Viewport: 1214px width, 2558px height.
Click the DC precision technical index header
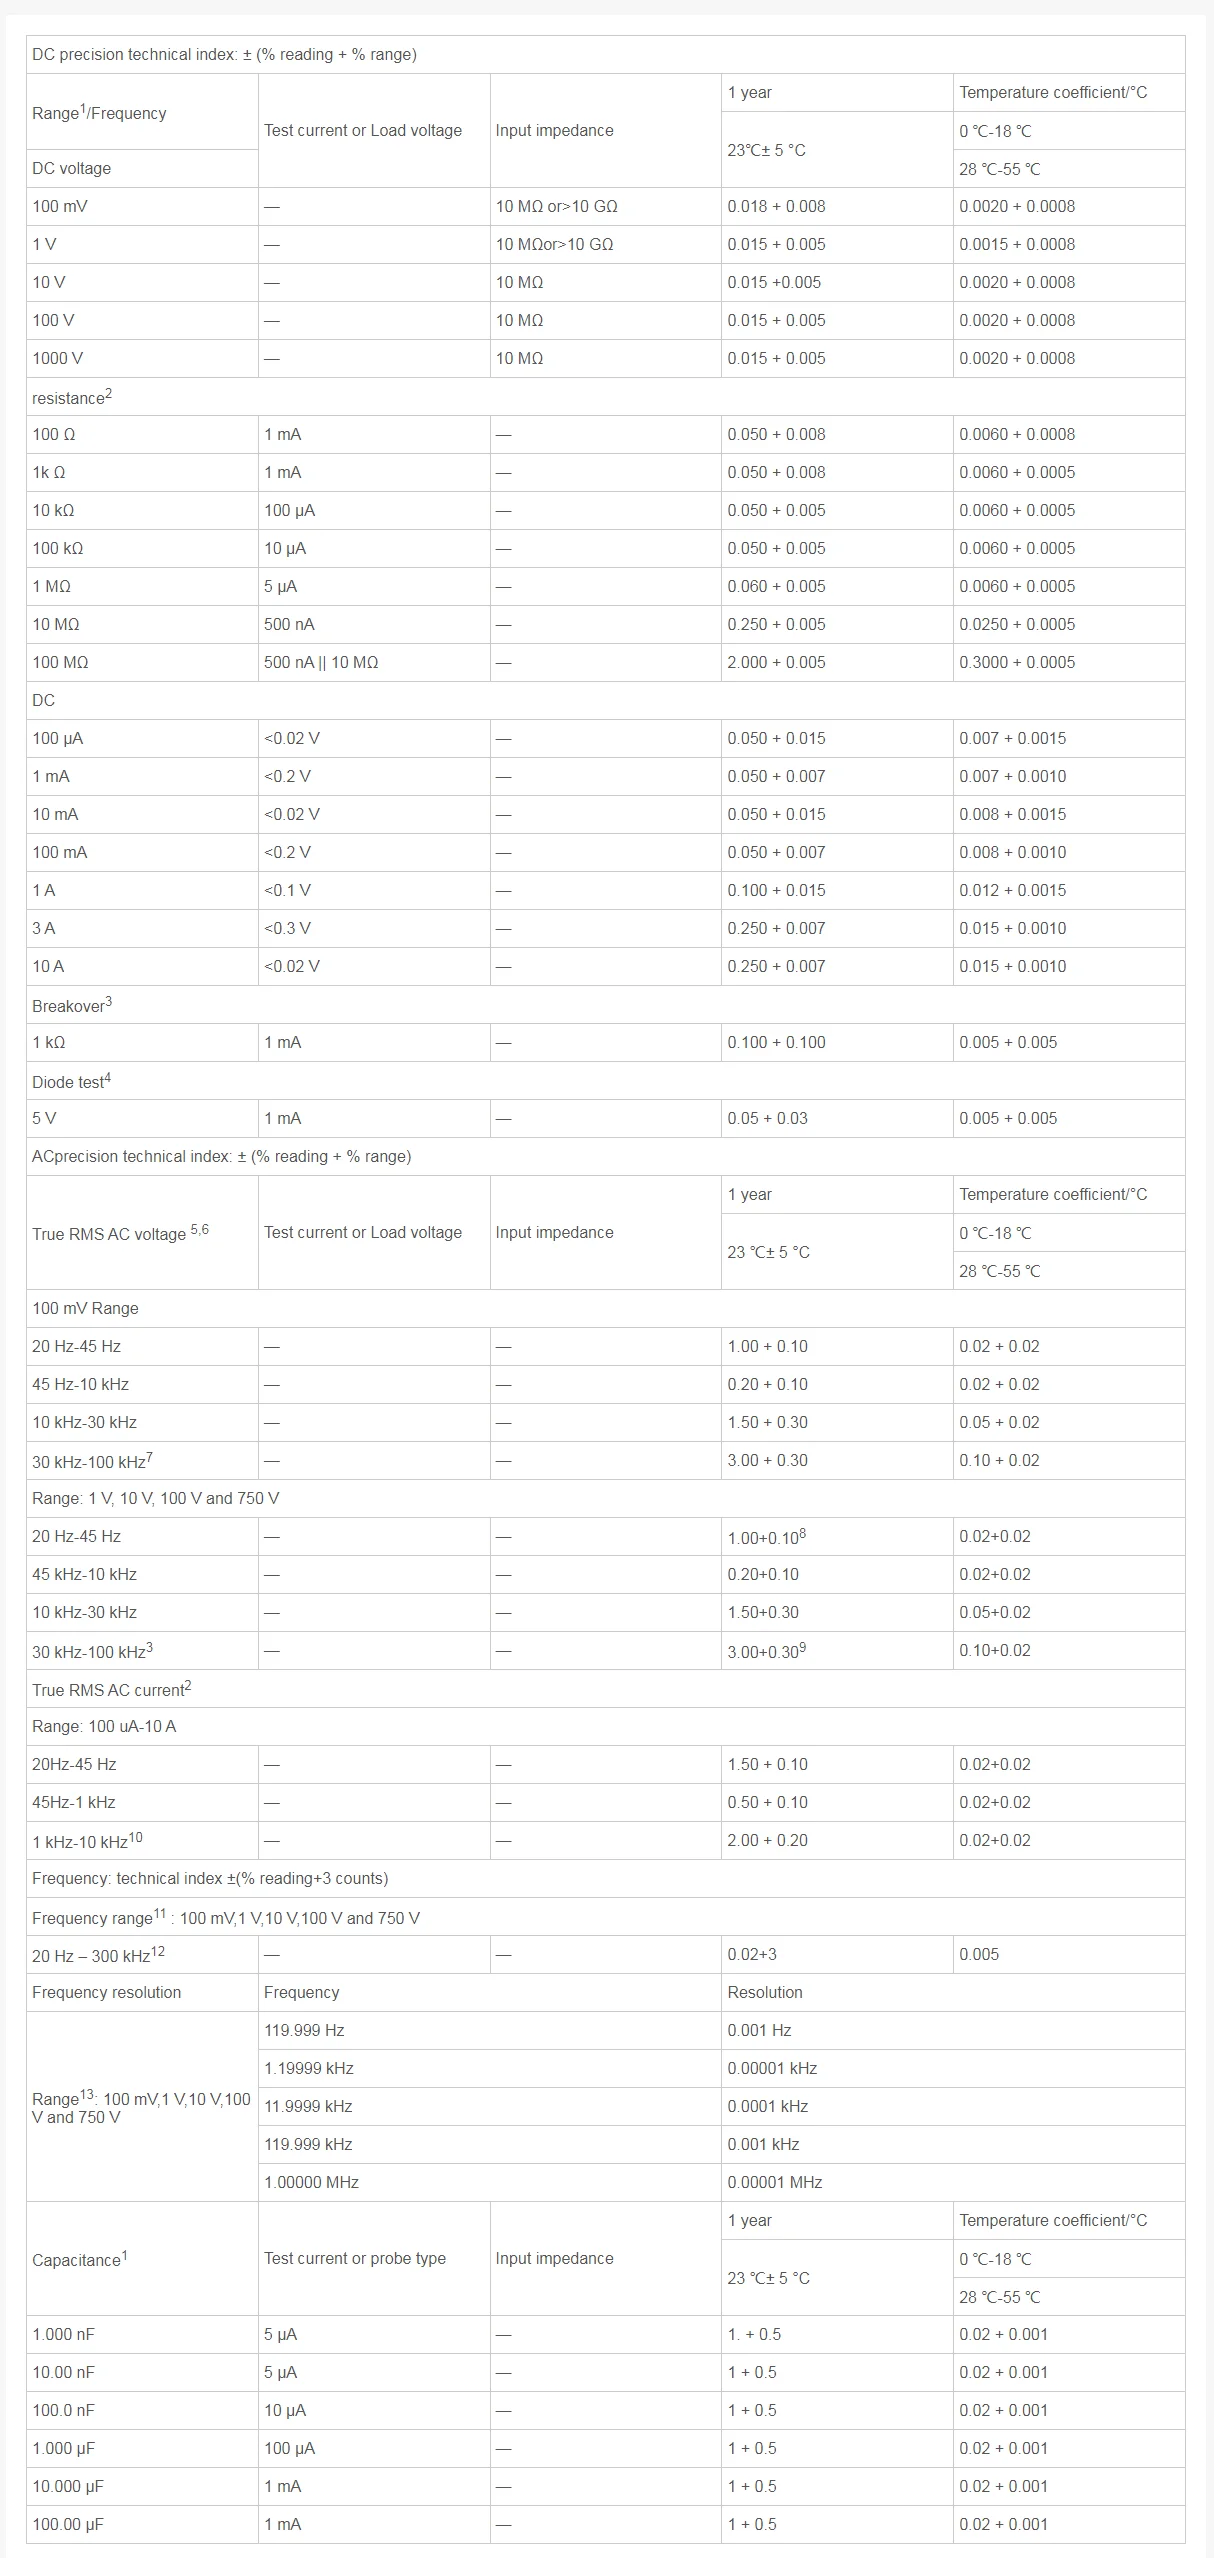coord(224,54)
